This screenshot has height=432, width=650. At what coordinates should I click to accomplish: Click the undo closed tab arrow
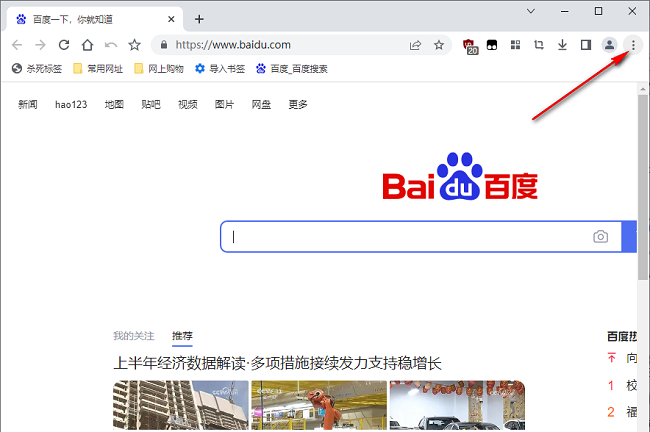point(111,45)
